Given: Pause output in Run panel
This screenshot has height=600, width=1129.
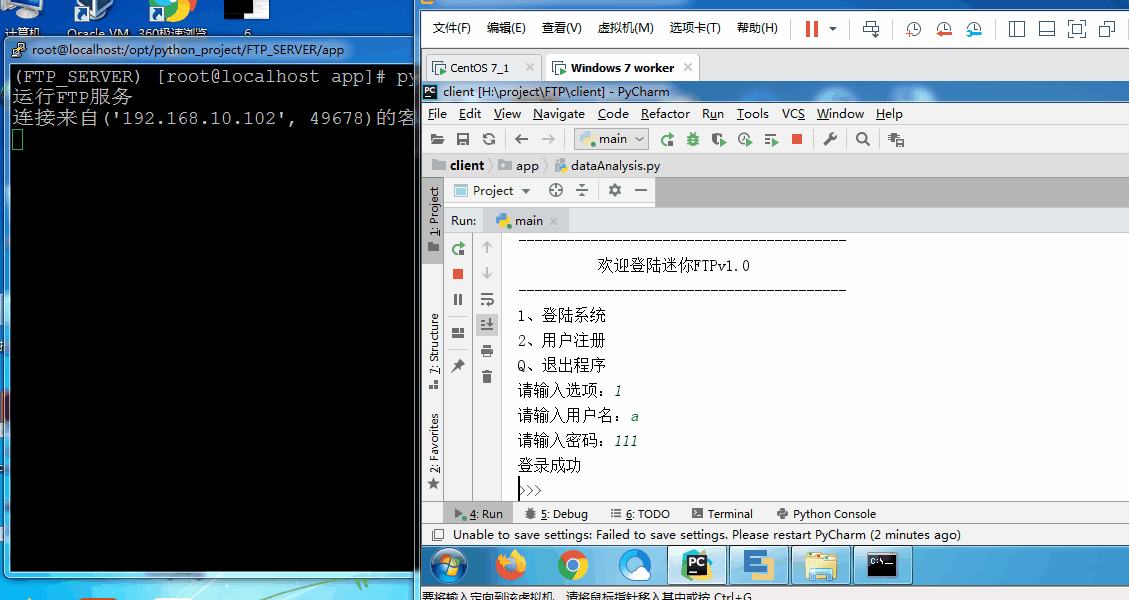Looking at the screenshot, I should tap(458, 300).
